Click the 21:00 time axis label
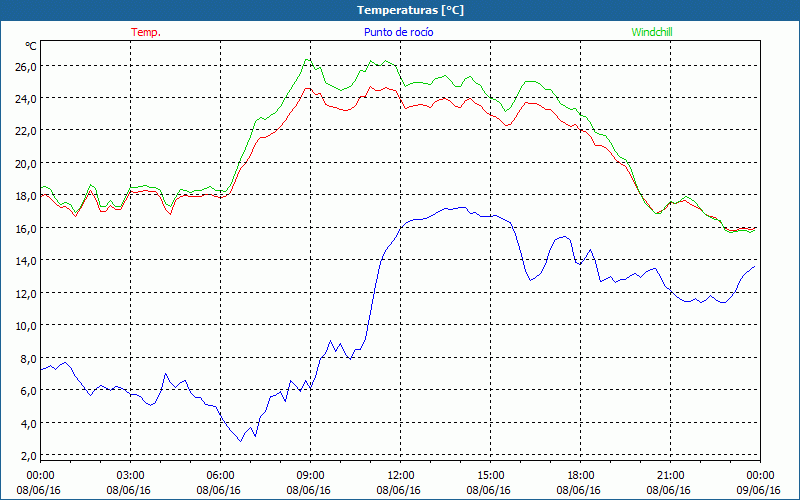Viewport: 800px width, 500px height. [670, 475]
